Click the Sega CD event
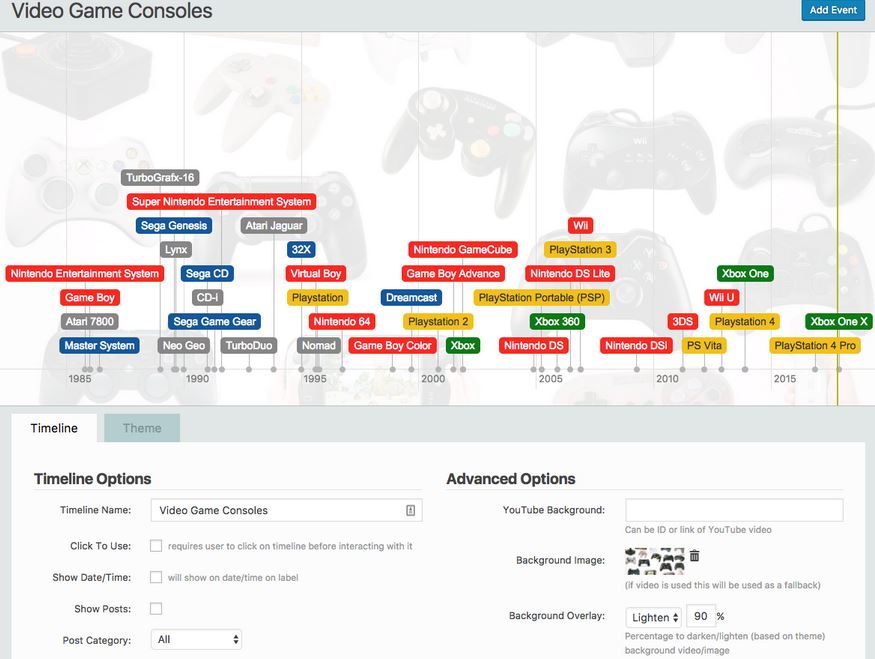875x659 pixels. coord(207,273)
